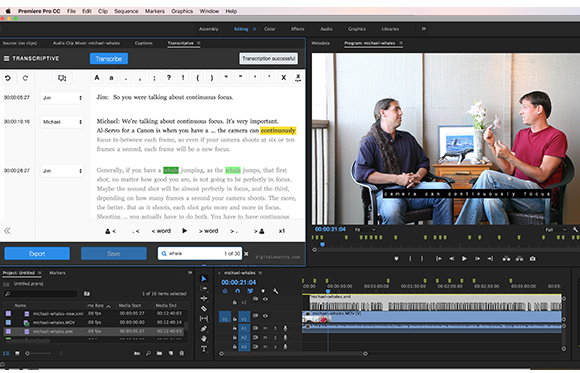Click the speaker management icon

click(x=62, y=78)
